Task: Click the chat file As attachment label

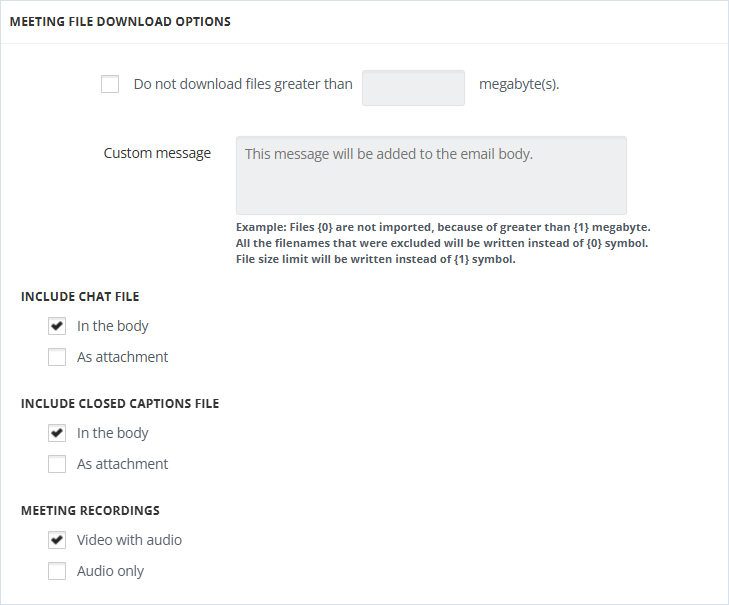Action: (122, 357)
